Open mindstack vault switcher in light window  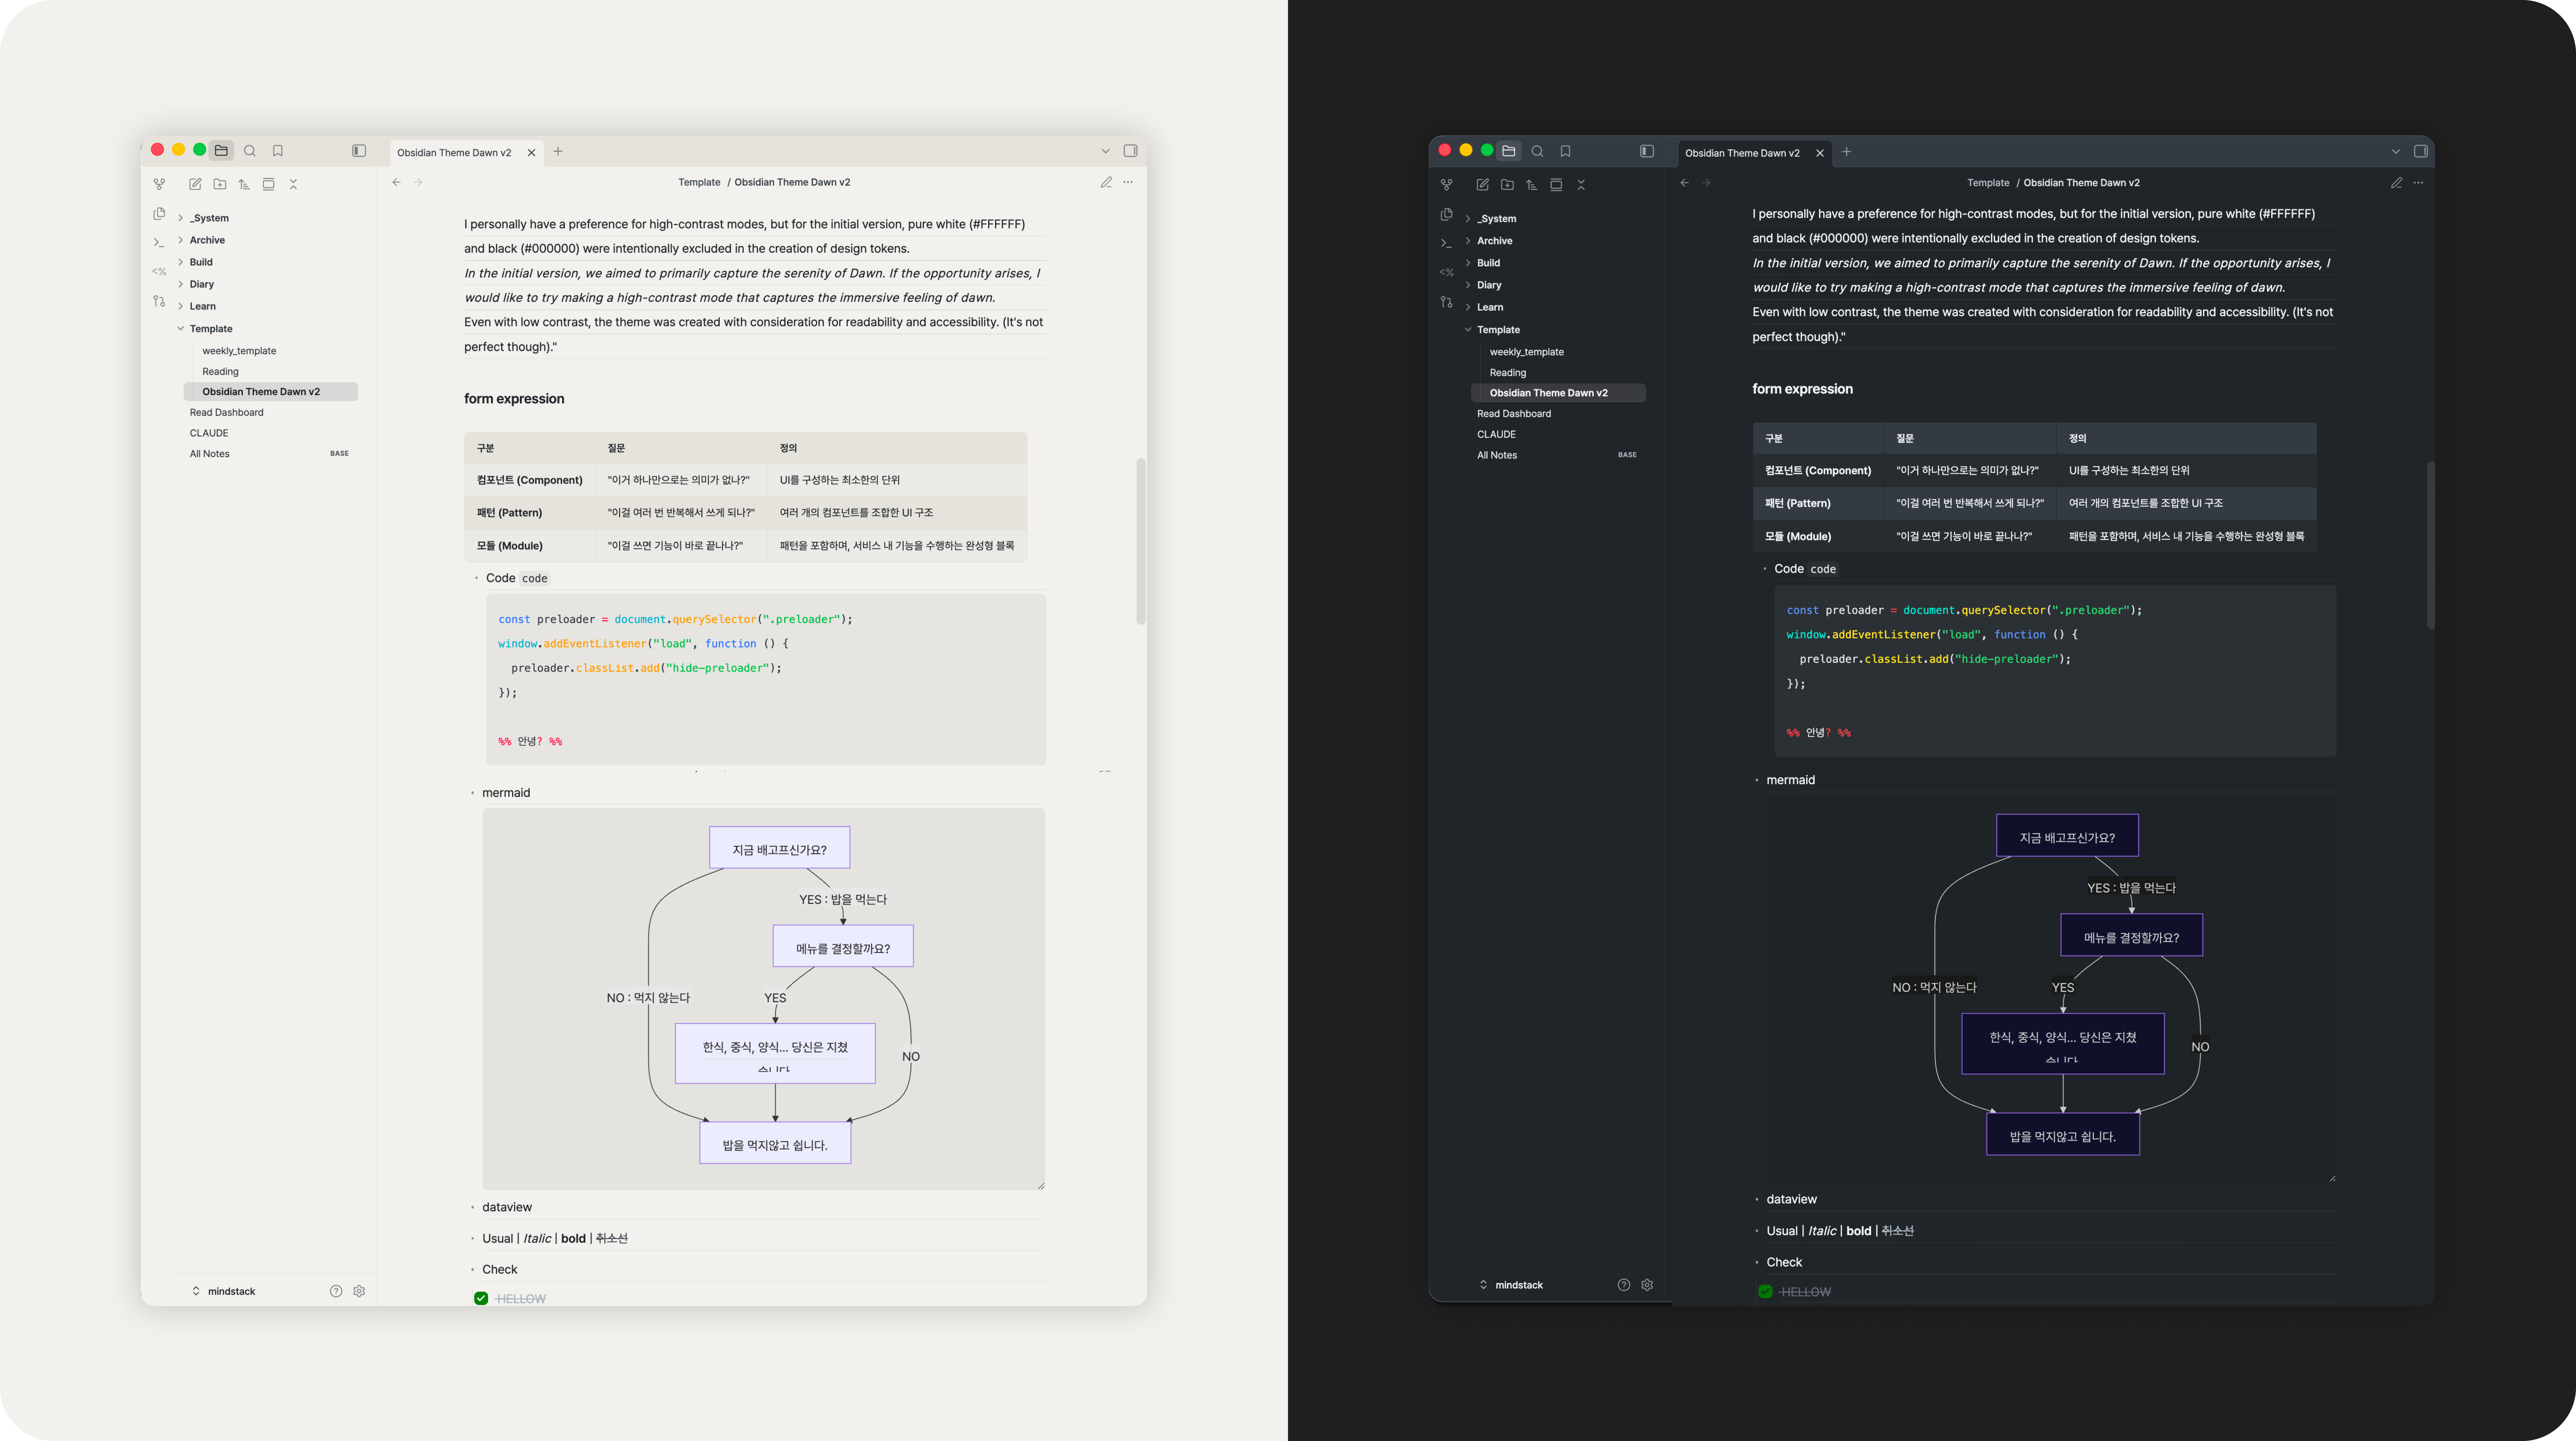click(x=224, y=1291)
